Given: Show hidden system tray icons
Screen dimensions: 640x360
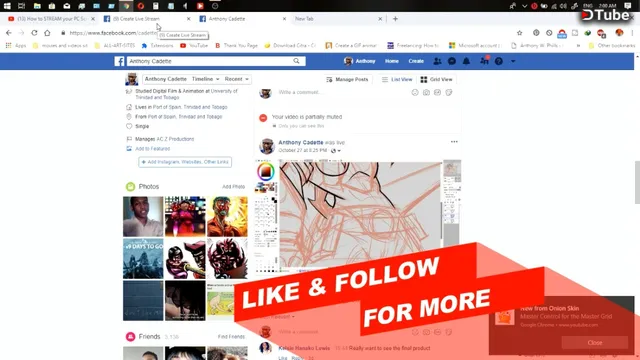Looking at the screenshot, I should (524, 6).
